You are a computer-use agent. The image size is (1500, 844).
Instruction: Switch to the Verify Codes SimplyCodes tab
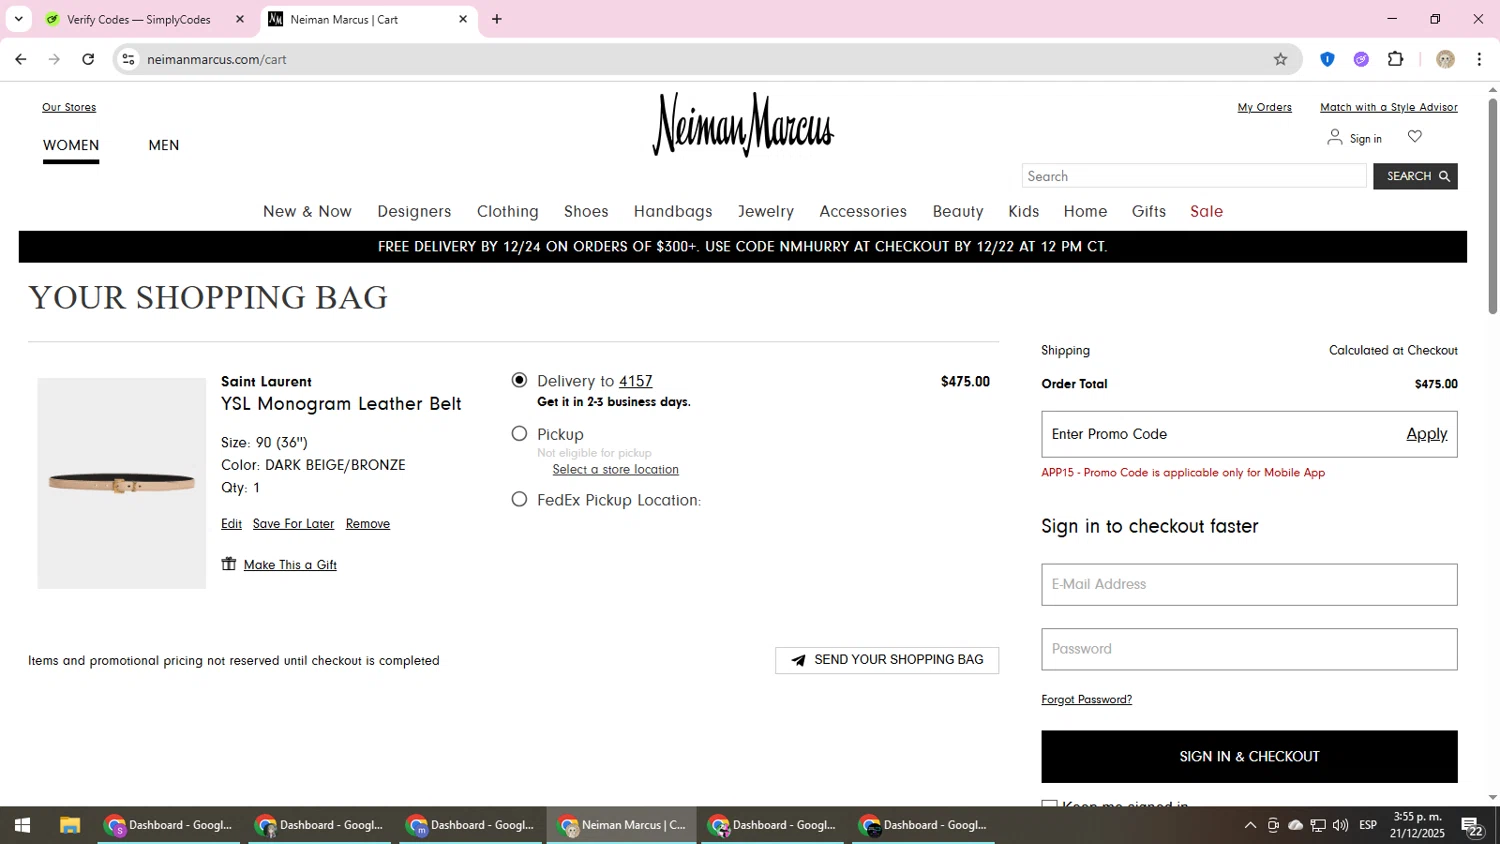[x=140, y=19]
